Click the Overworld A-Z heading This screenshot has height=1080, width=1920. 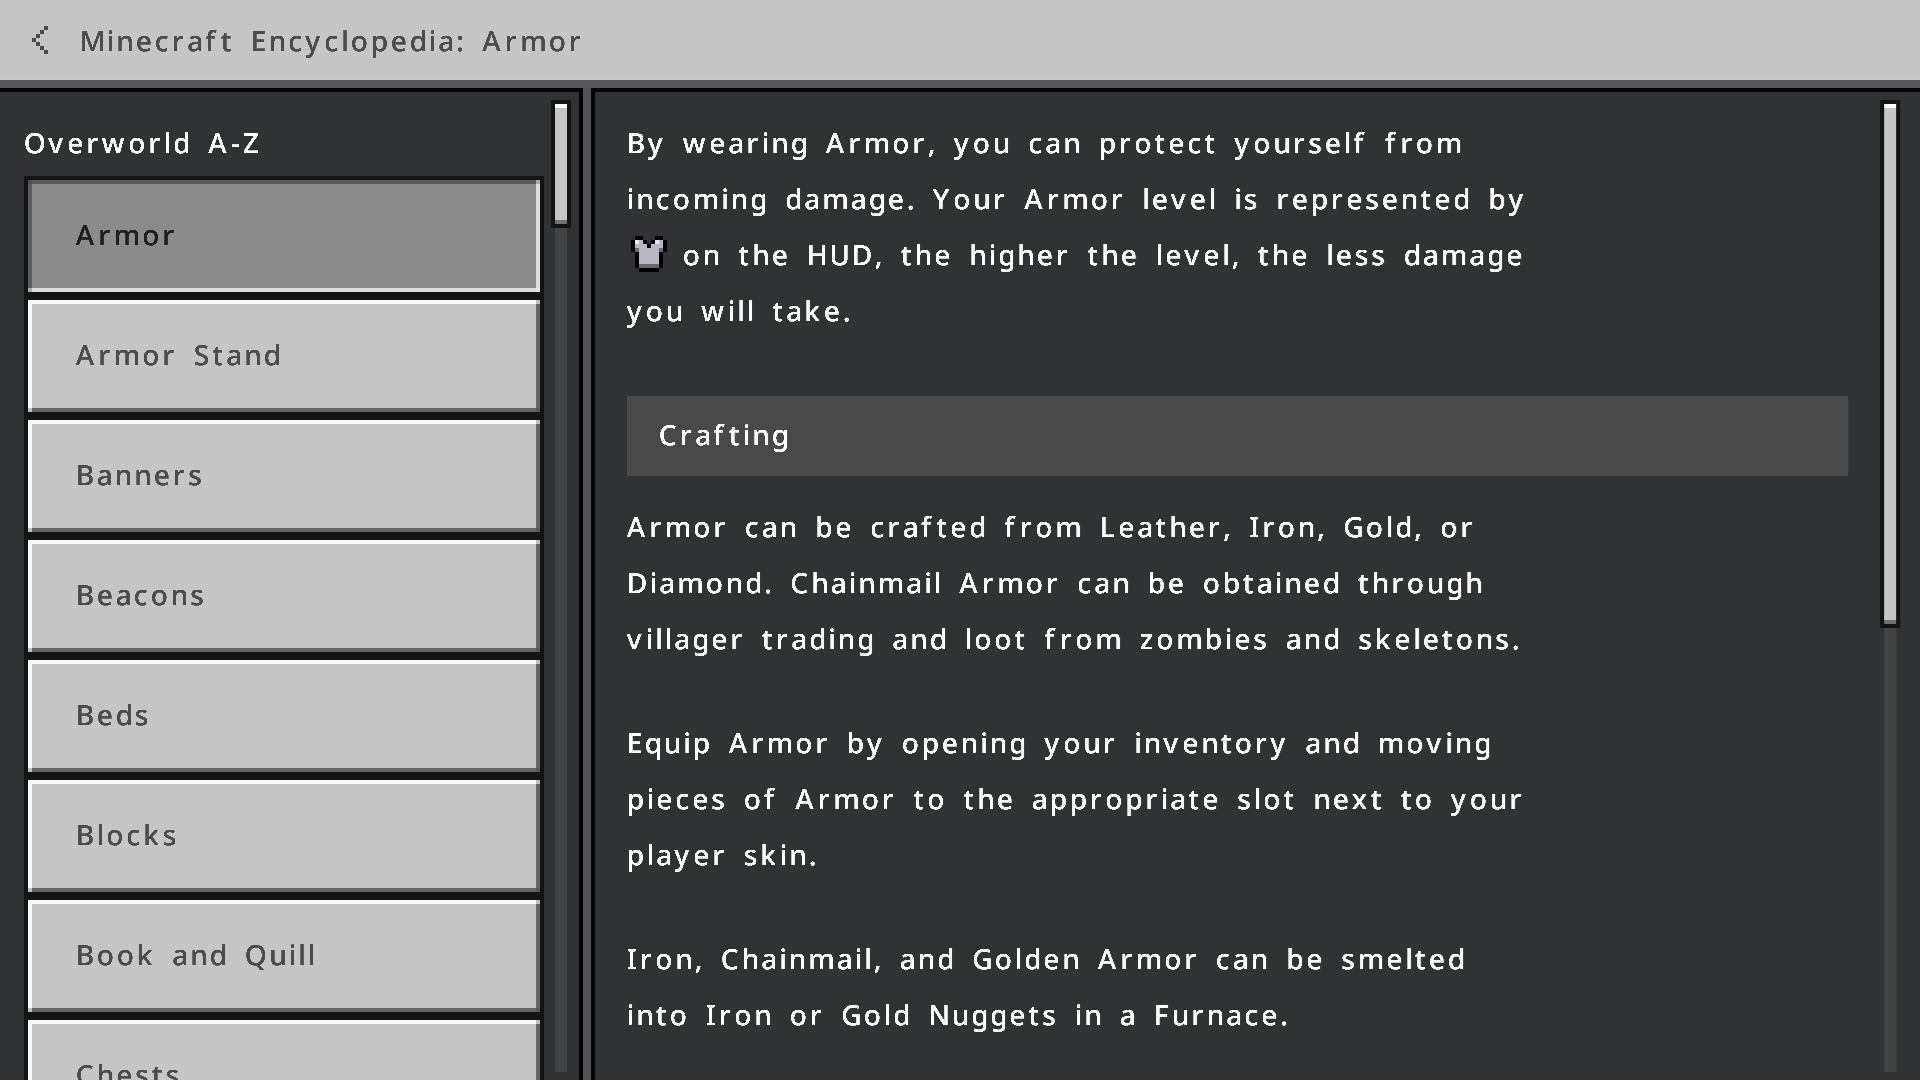142,144
